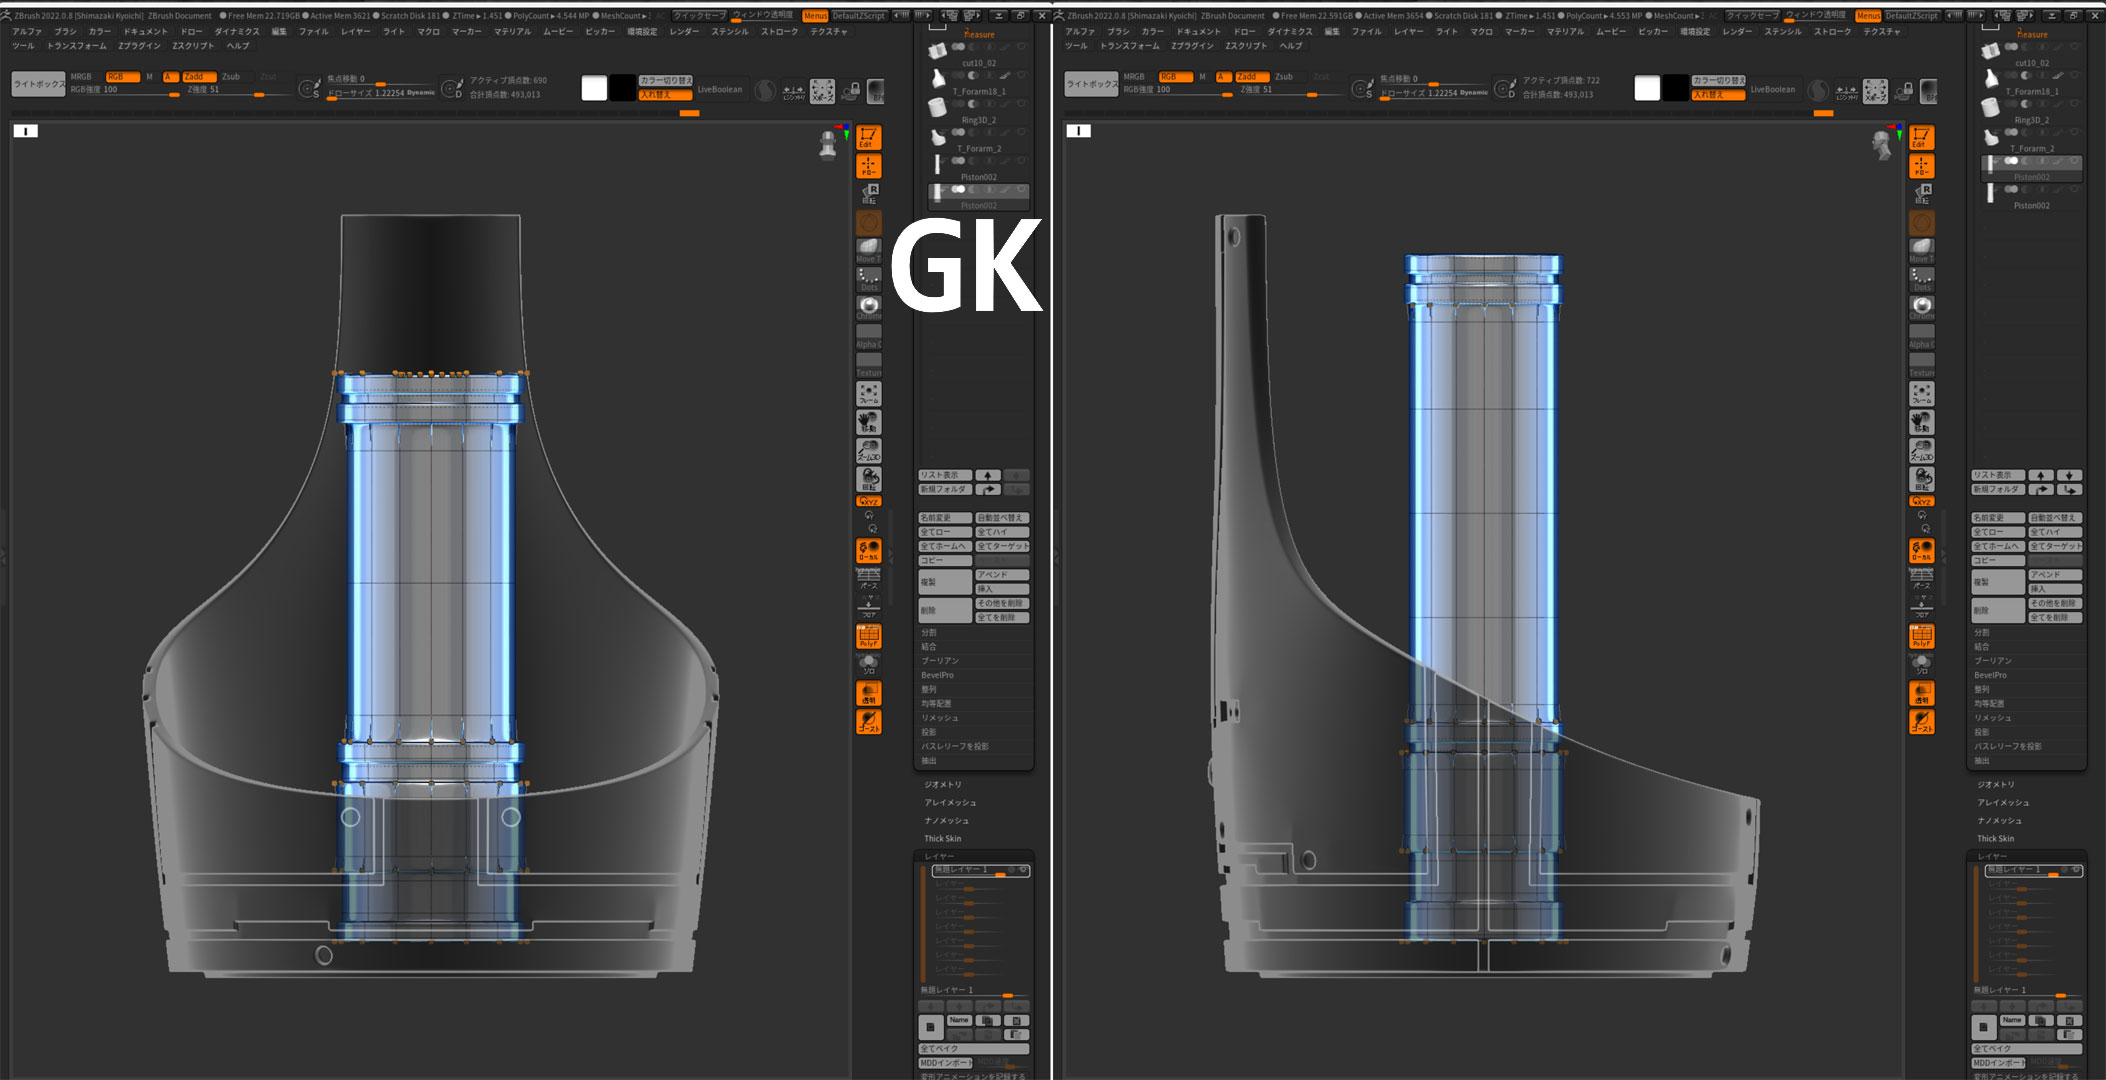The height and width of the screenshot is (1080, 2106).
Task: Open the ファイル menu in left window
Action: point(314,32)
